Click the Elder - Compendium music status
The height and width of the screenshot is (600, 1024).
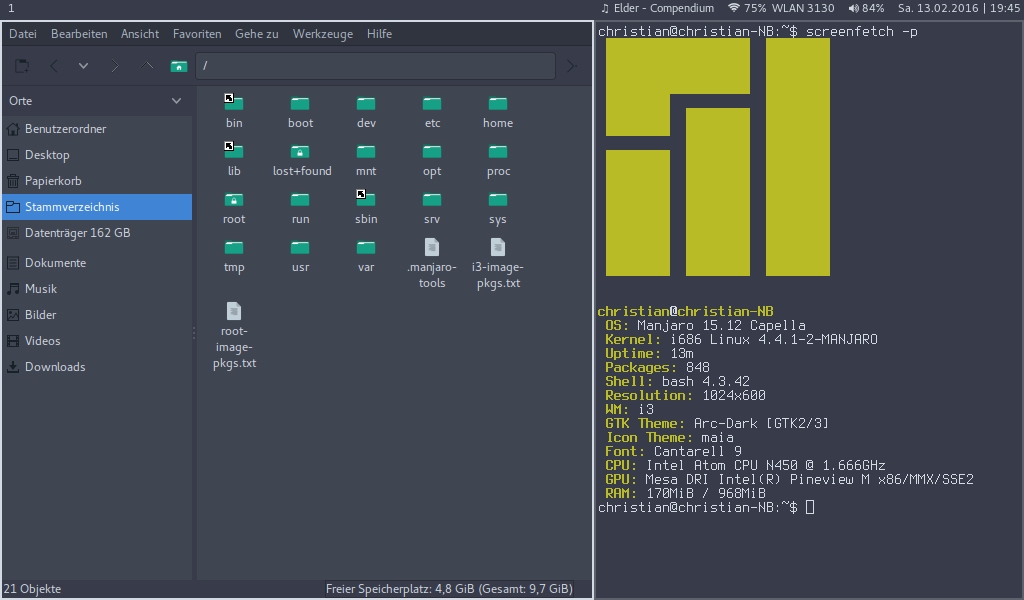pos(658,8)
